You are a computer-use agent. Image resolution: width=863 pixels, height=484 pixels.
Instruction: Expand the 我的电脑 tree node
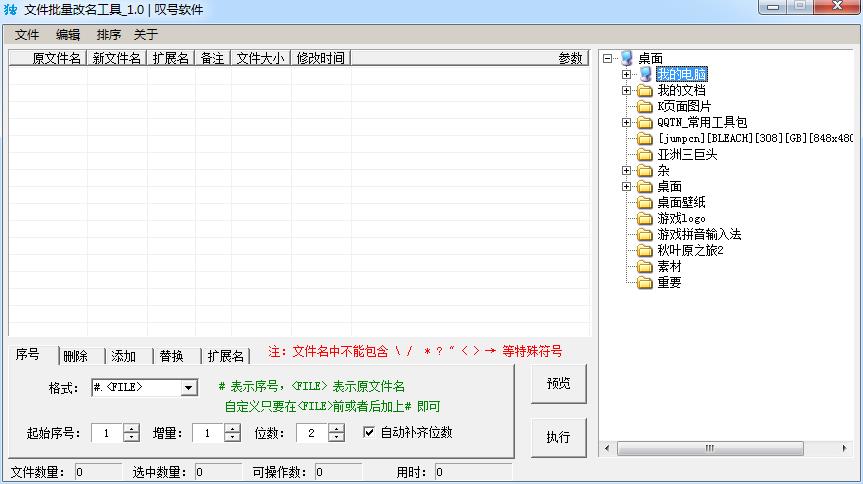(627, 74)
